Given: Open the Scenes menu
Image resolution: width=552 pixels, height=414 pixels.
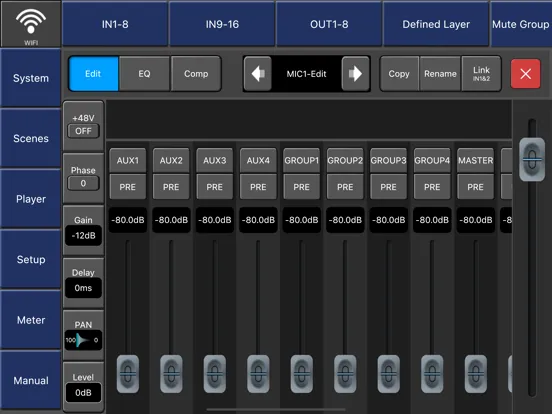Looking at the screenshot, I should (x=31, y=138).
